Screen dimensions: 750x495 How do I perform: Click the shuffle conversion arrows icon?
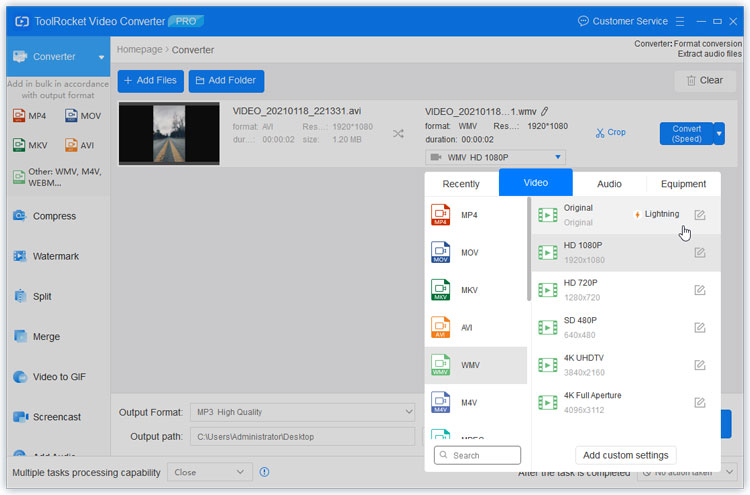pos(398,133)
